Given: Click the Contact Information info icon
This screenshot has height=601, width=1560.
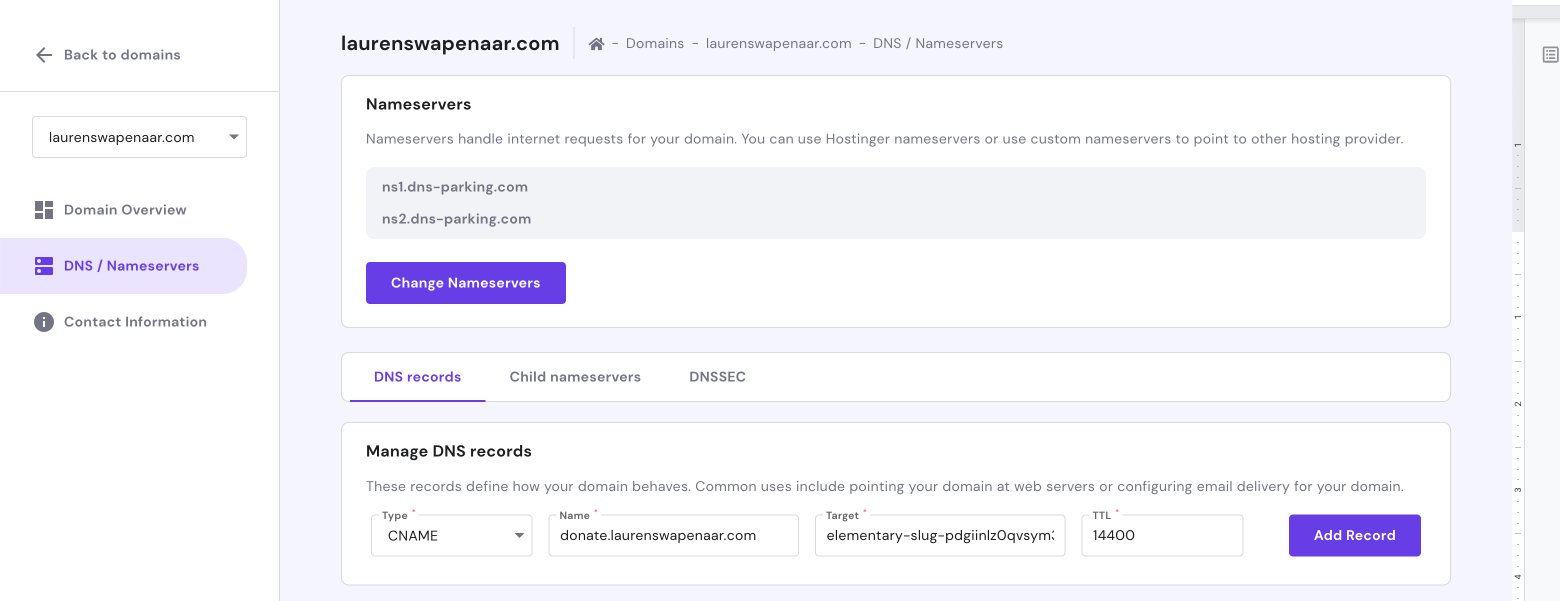Looking at the screenshot, I should [x=44, y=321].
